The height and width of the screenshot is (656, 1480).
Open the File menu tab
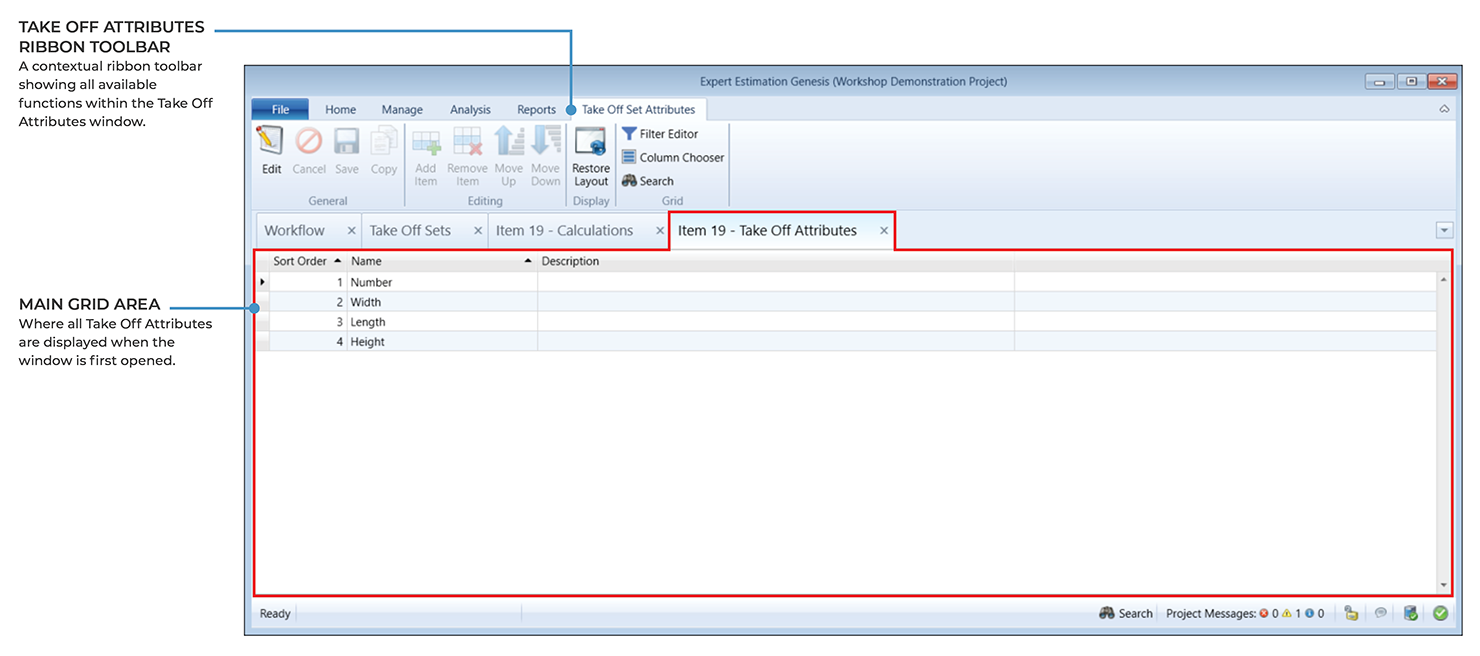point(280,110)
